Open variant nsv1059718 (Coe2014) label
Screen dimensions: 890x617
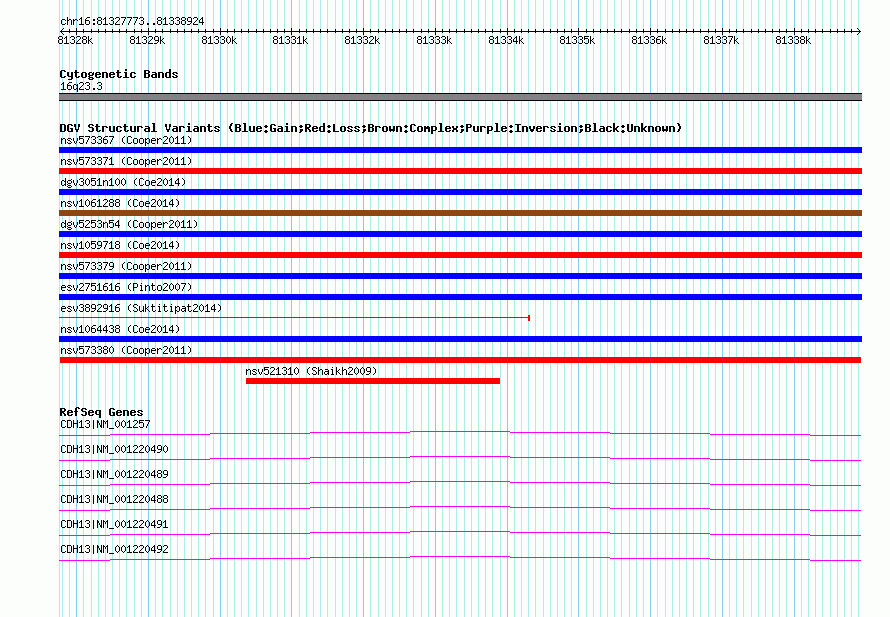120,245
